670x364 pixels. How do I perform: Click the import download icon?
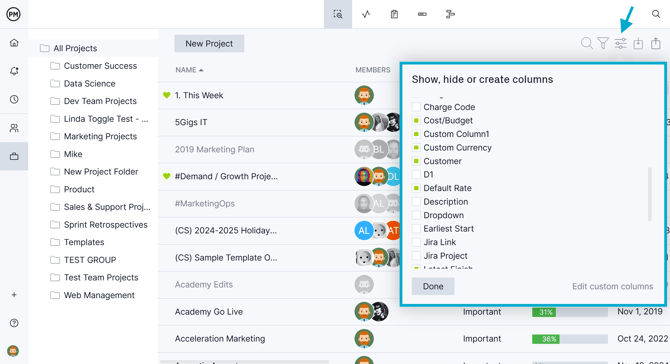coord(638,43)
